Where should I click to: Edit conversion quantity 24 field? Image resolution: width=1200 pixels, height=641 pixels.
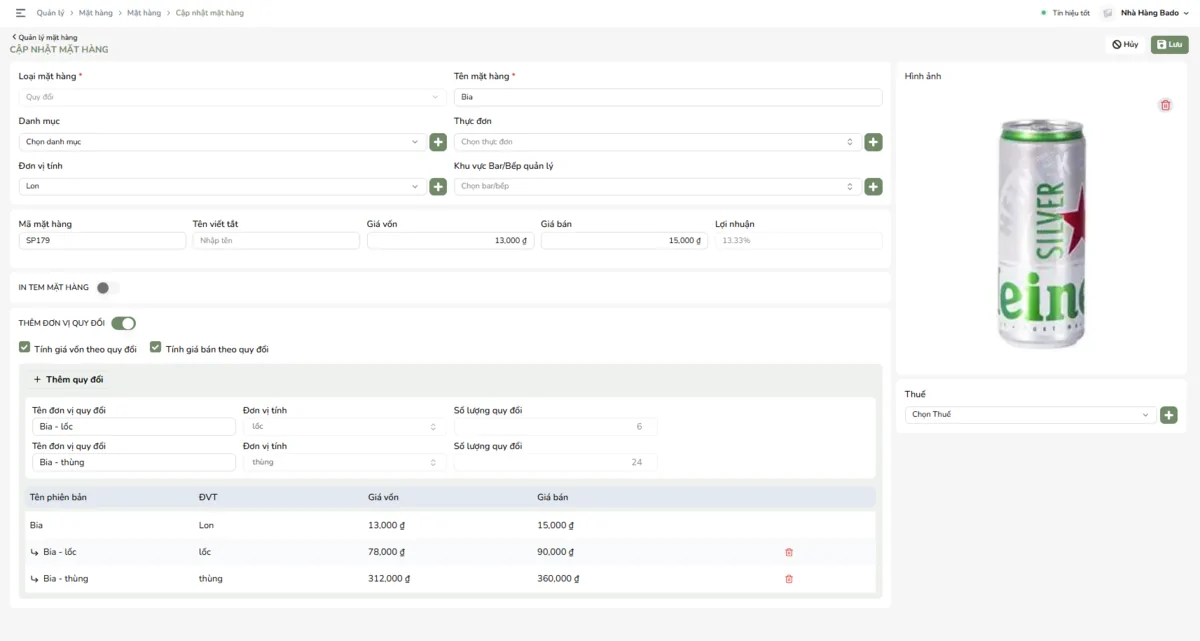(556, 462)
